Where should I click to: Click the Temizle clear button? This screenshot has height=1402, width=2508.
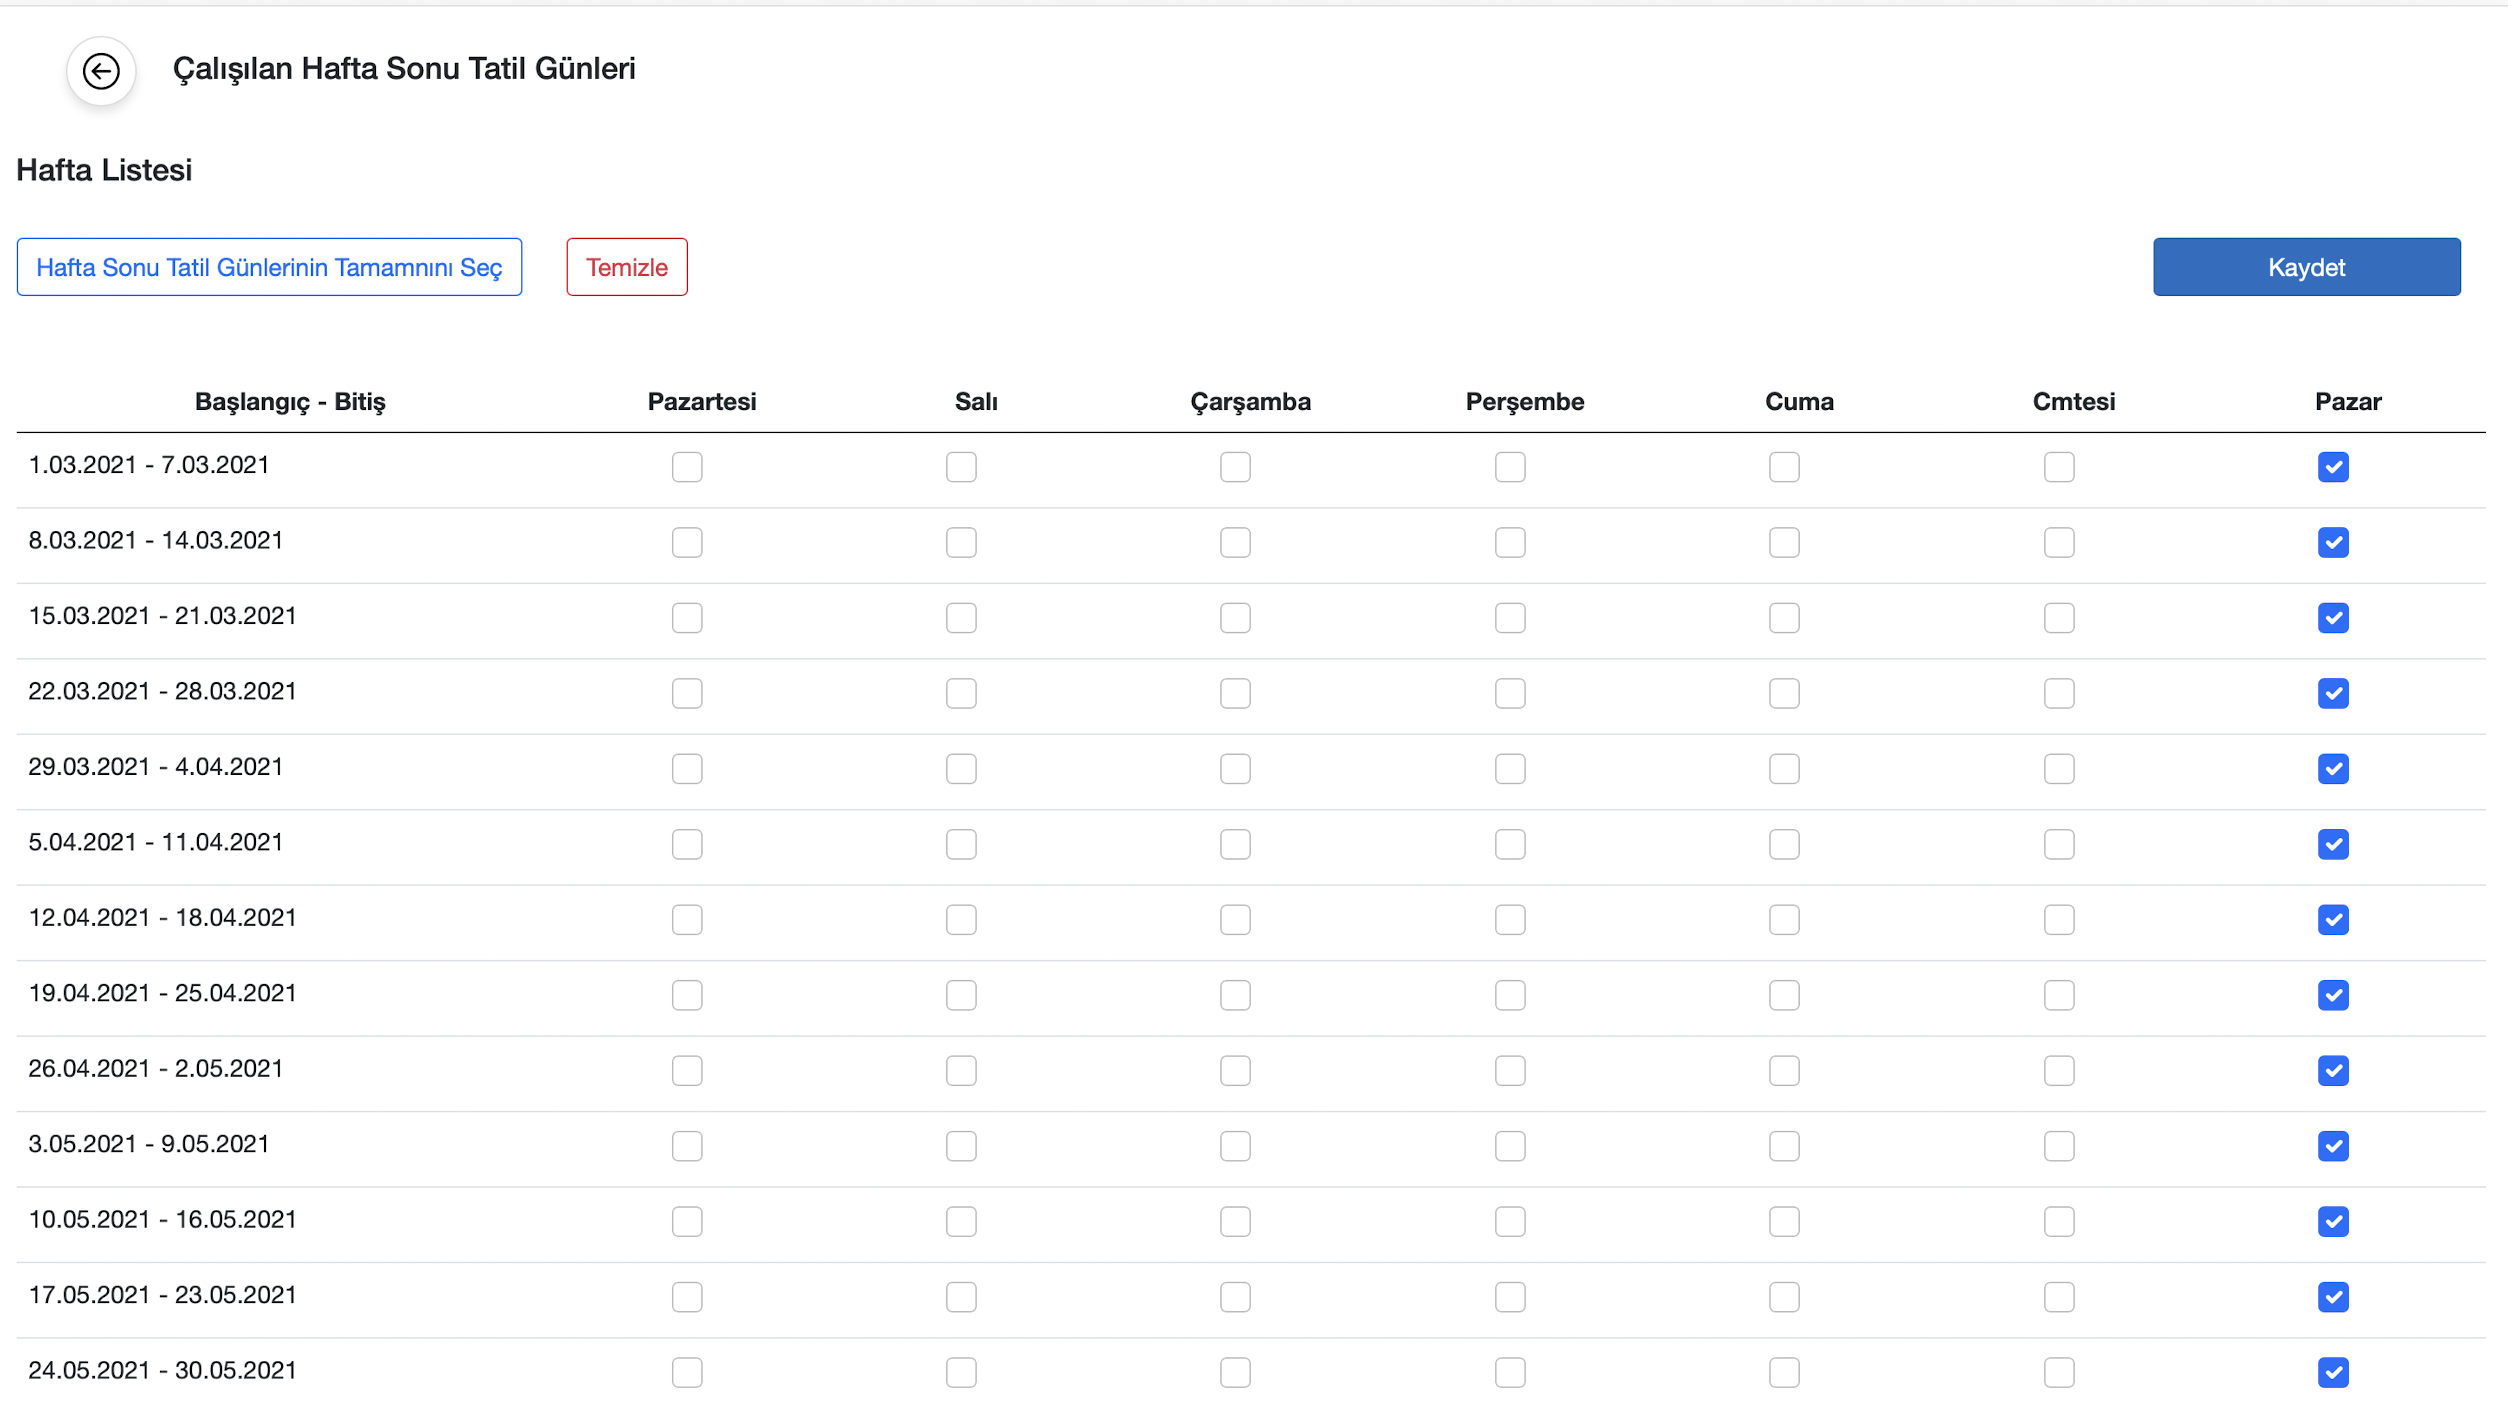(x=626, y=267)
